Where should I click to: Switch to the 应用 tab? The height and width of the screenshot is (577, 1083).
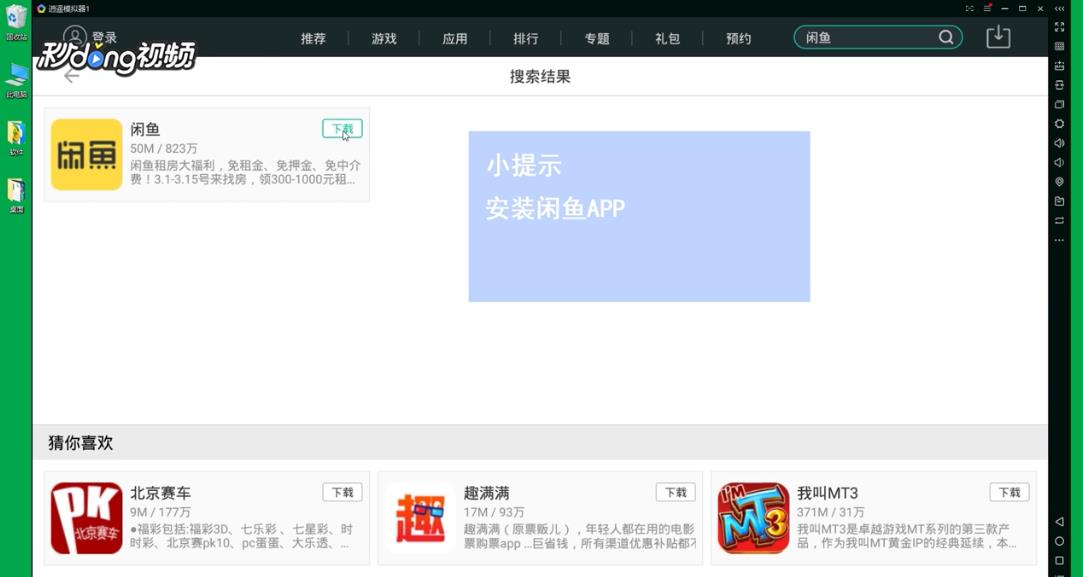tap(454, 39)
